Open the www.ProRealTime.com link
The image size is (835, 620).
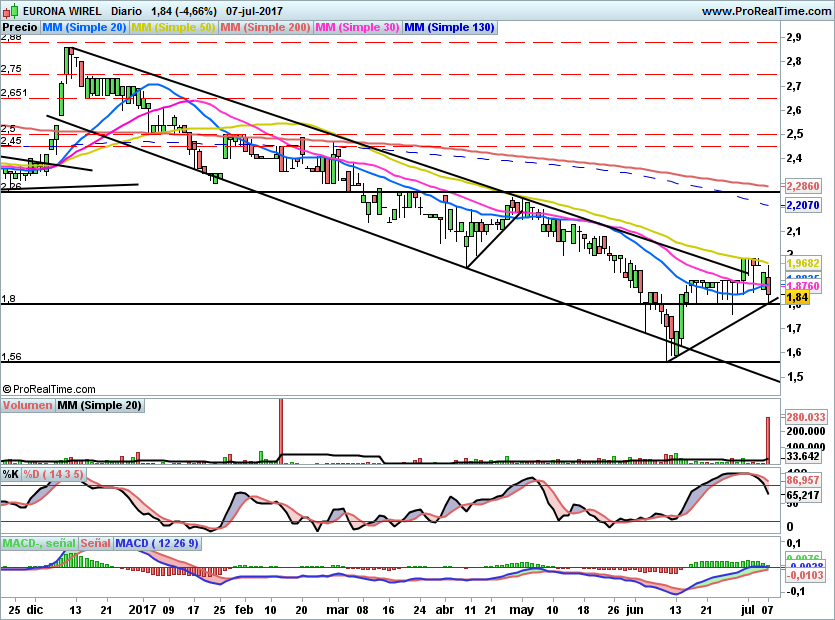766,11
